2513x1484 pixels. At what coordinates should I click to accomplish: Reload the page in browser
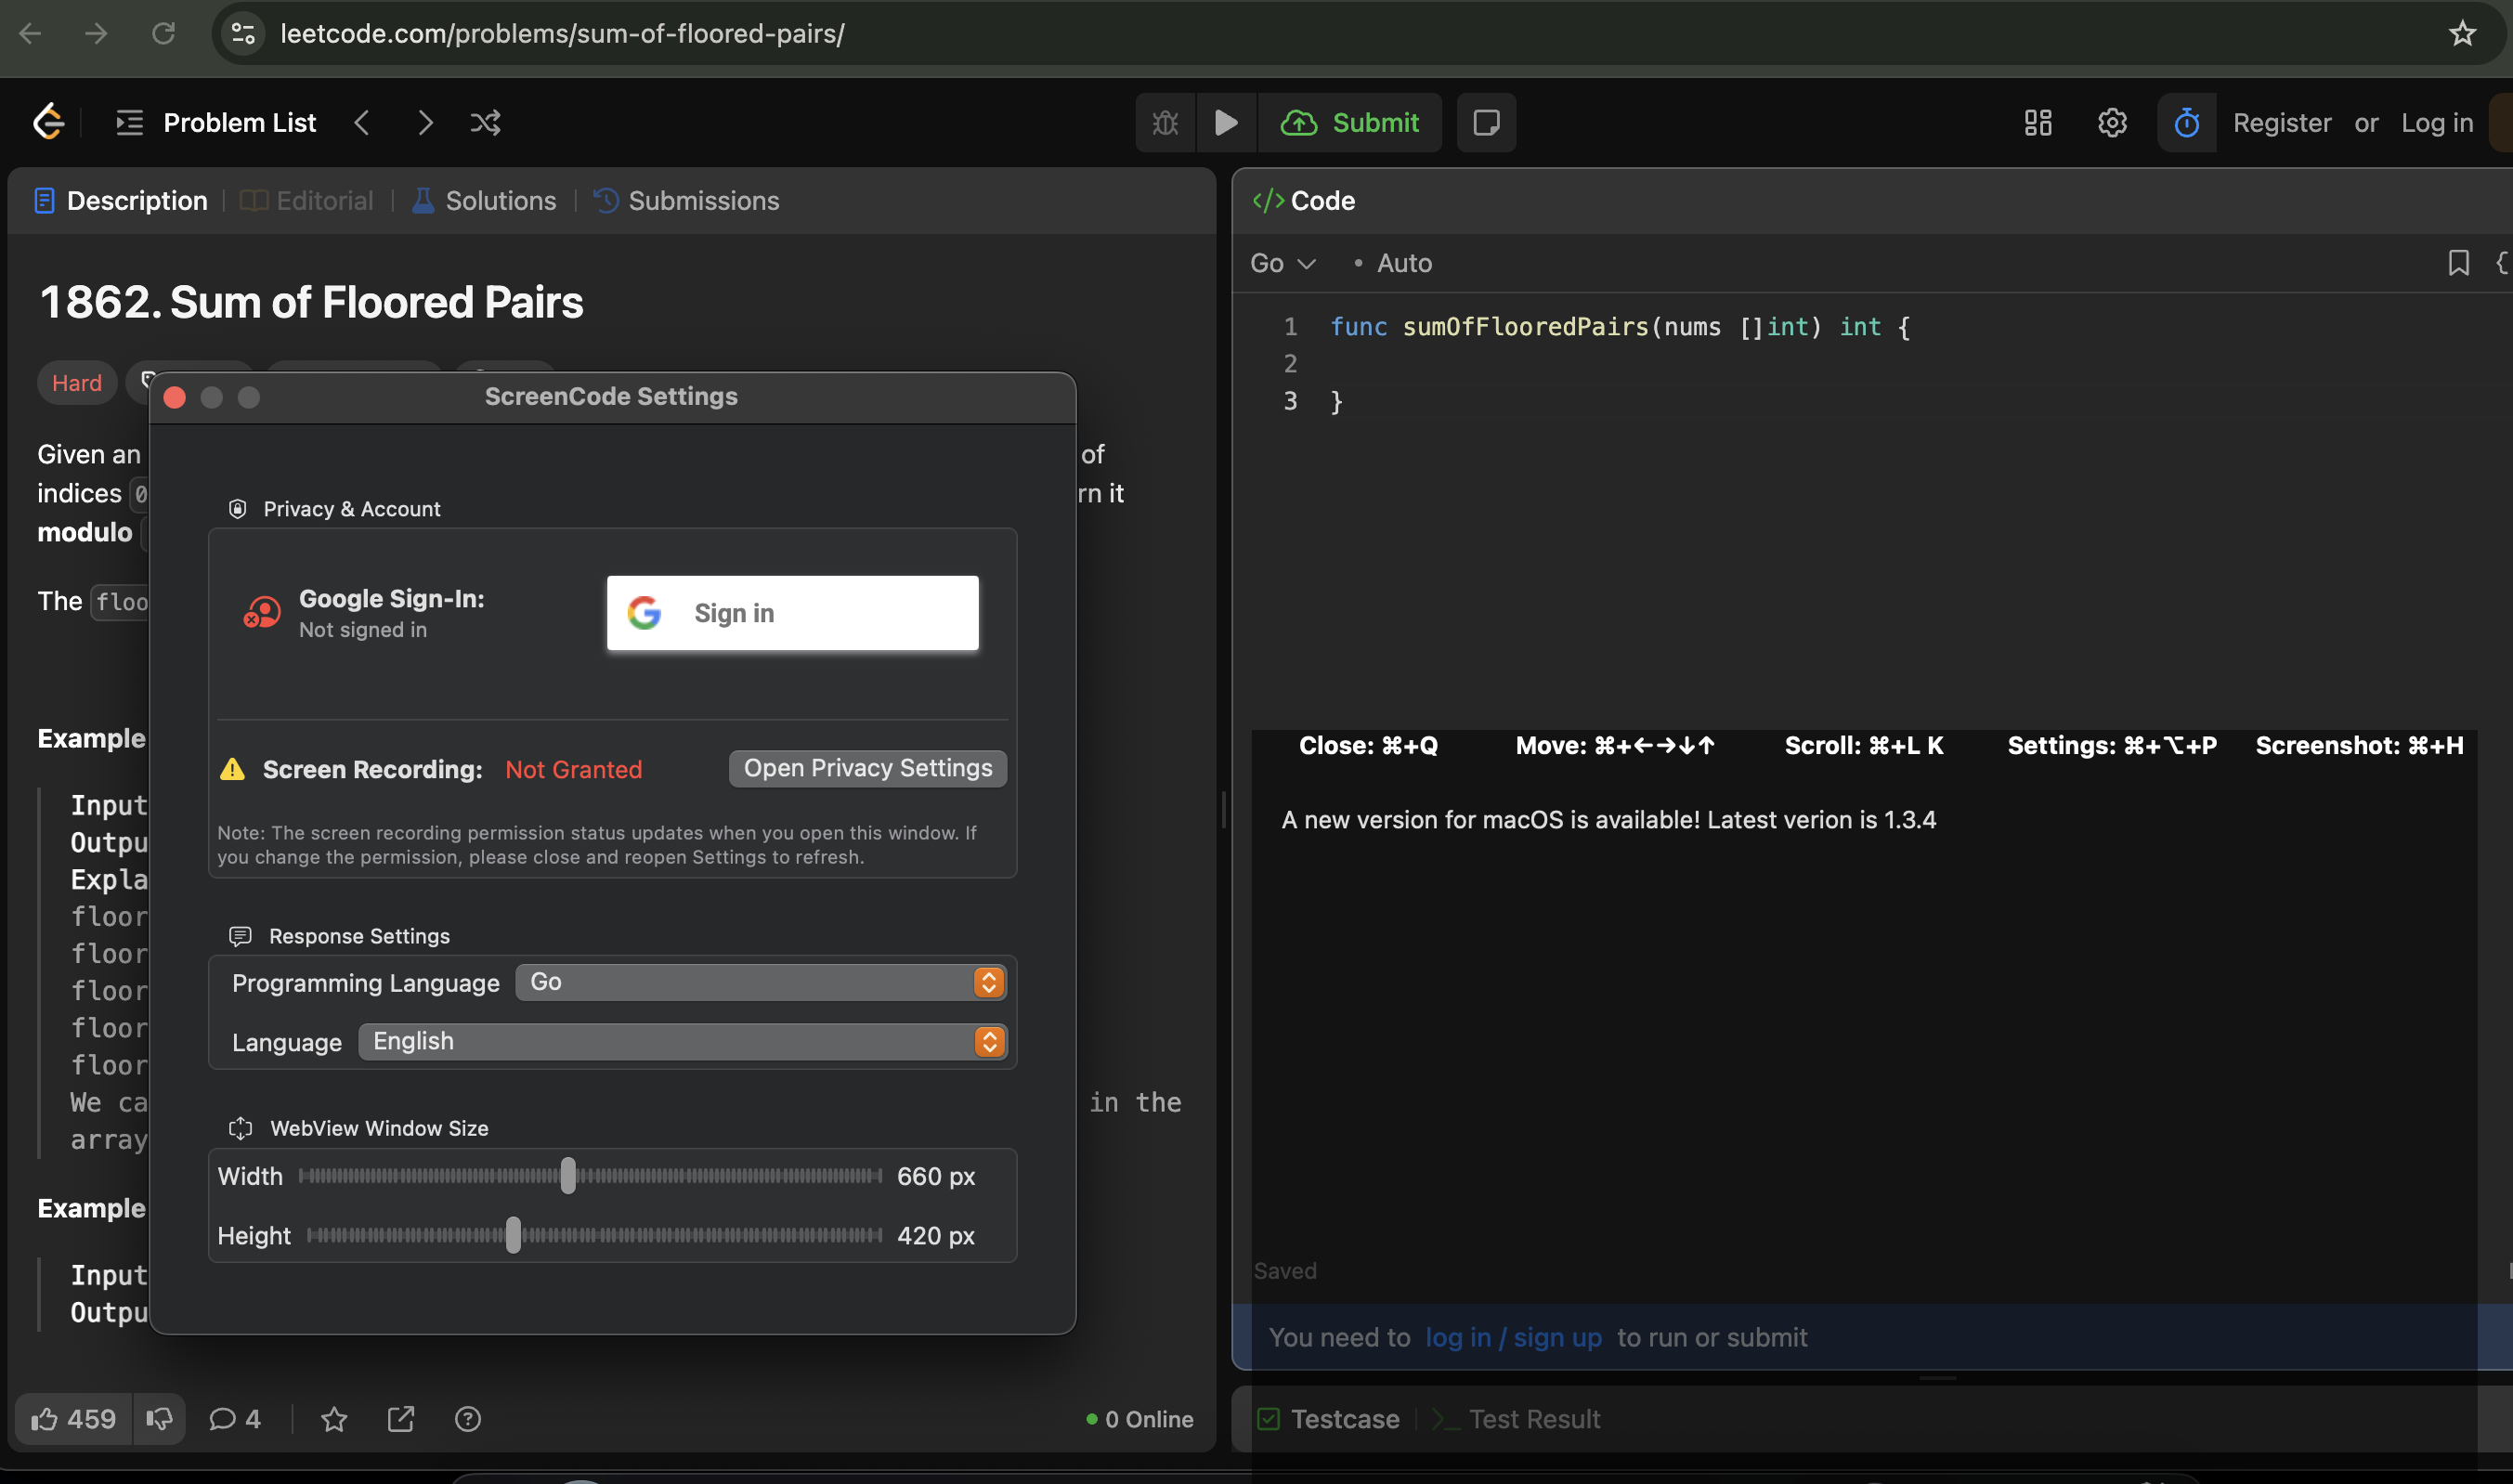163,33
